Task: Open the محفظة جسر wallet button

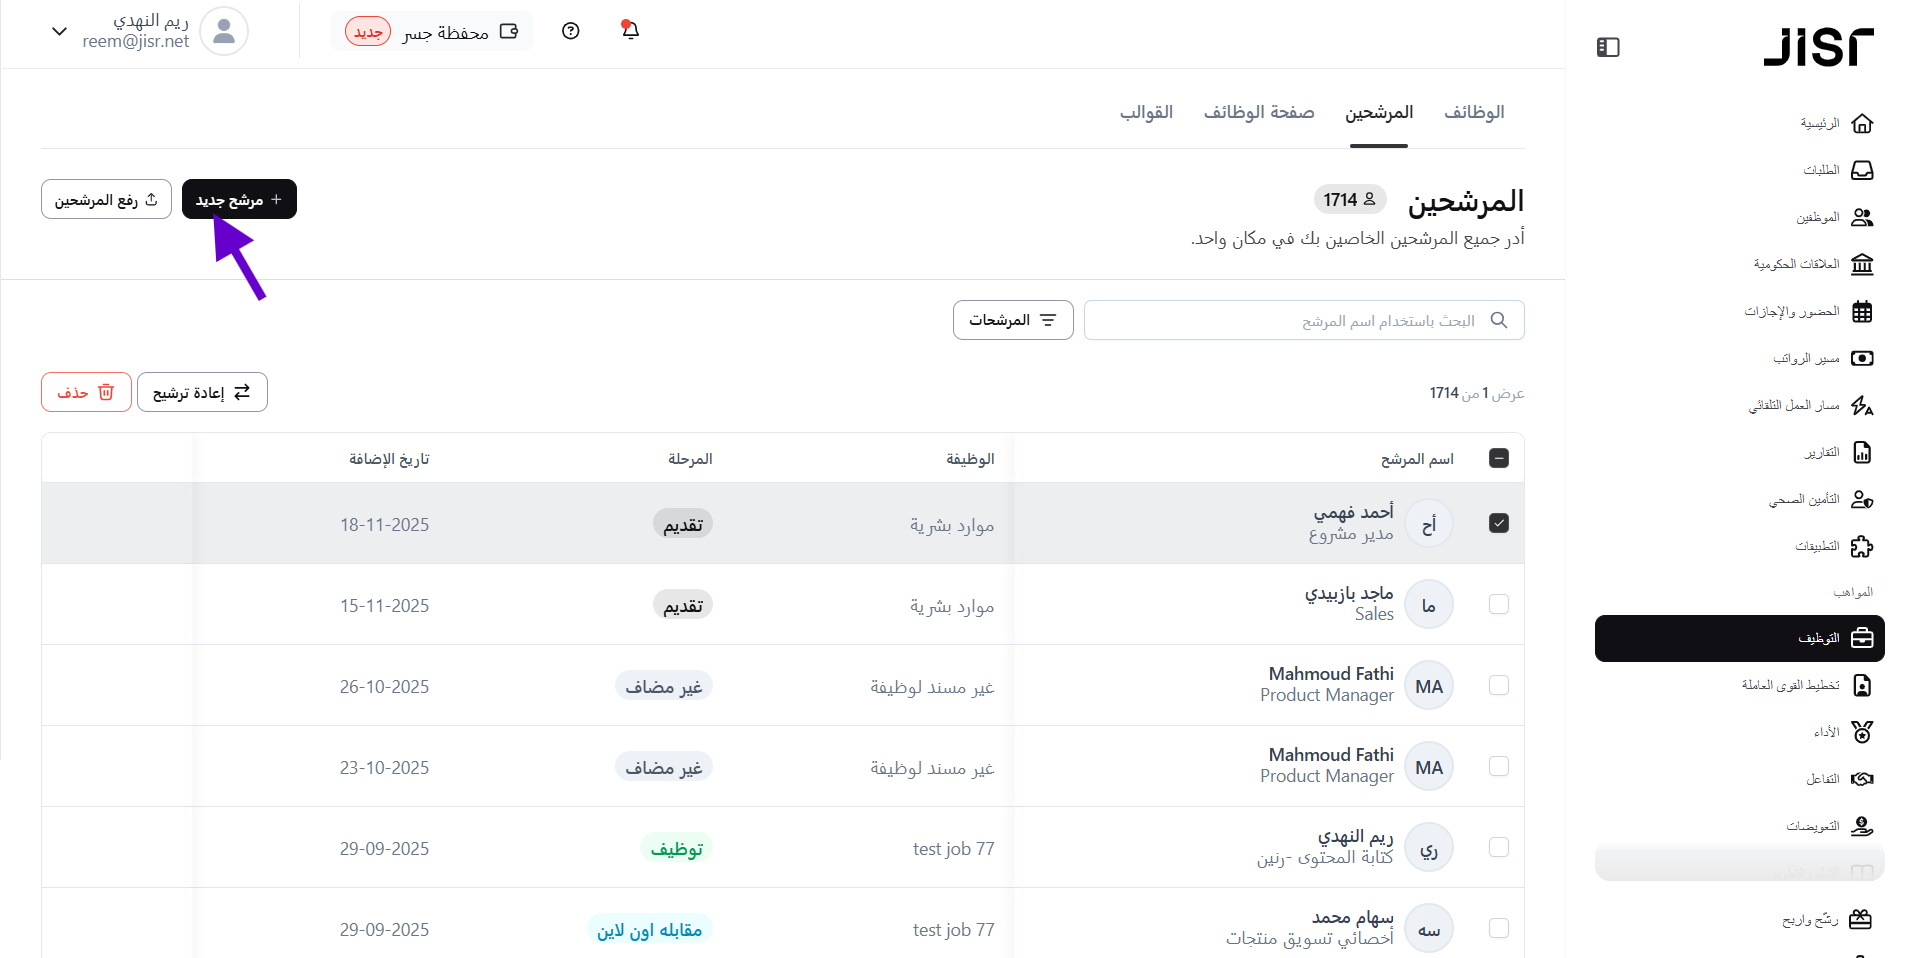Action: (x=432, y=32)
